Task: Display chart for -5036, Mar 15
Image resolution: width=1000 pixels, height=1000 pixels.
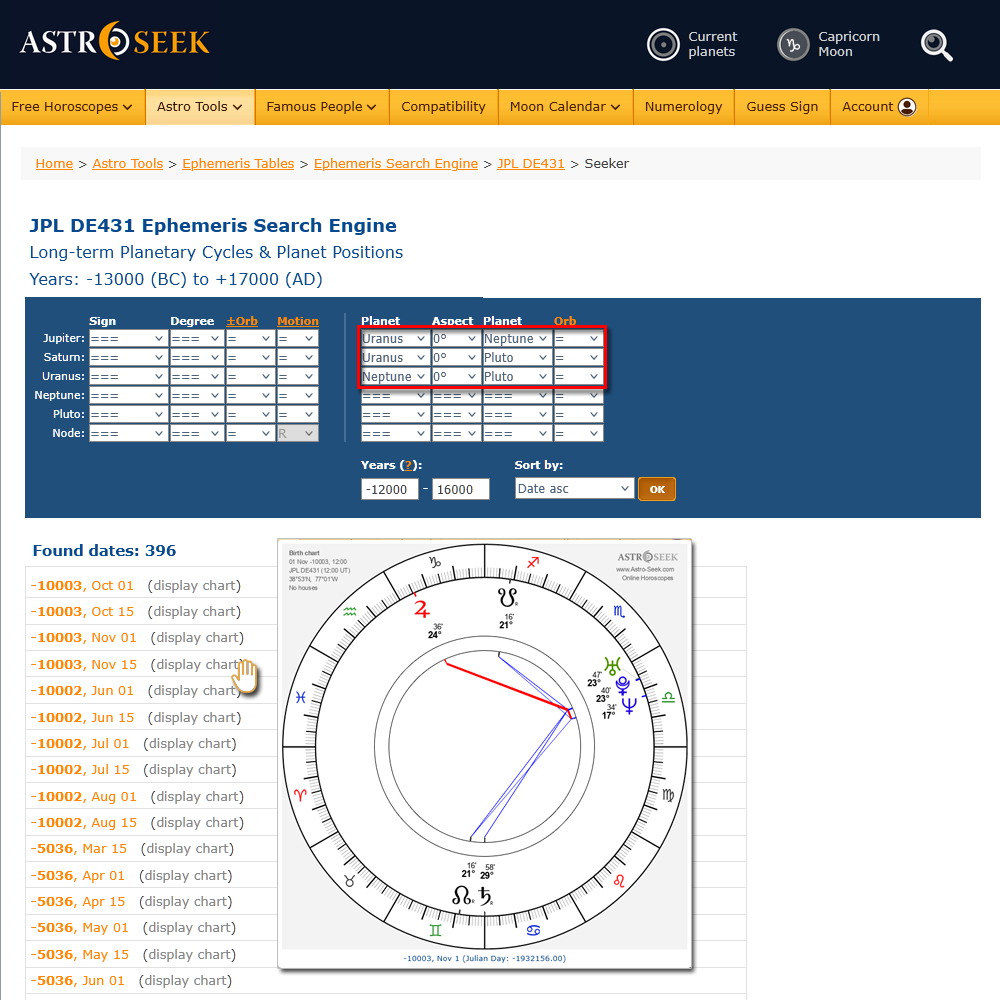Action: click(187, 849)
